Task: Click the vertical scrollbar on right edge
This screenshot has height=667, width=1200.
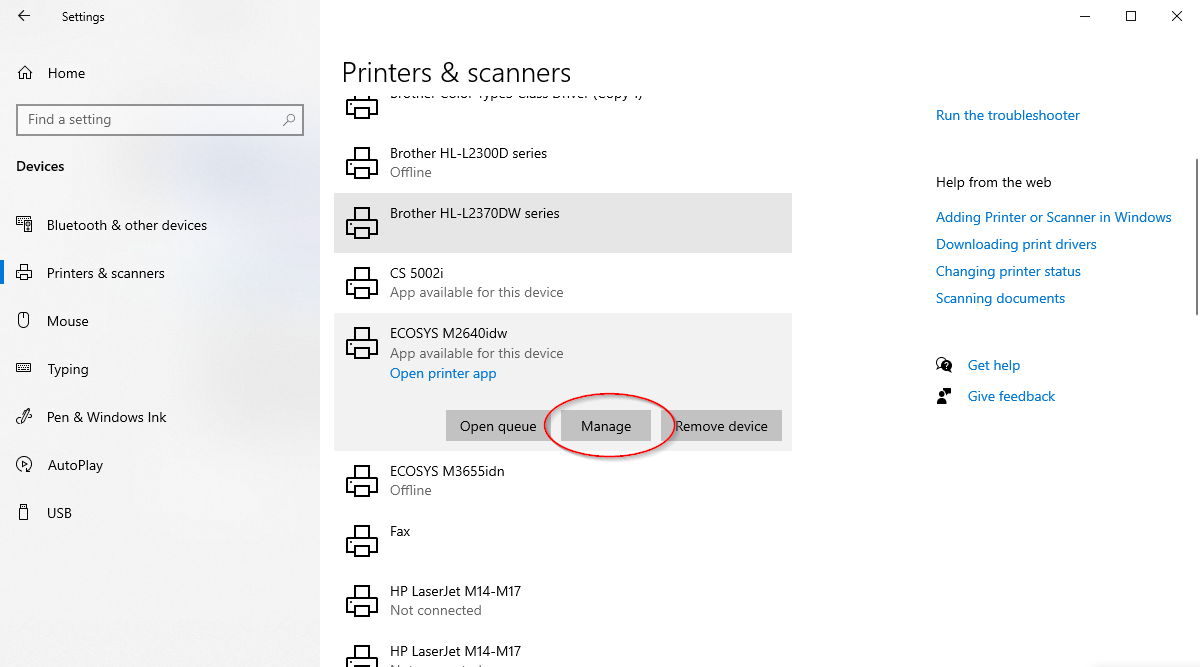Action: point(1196,236)
